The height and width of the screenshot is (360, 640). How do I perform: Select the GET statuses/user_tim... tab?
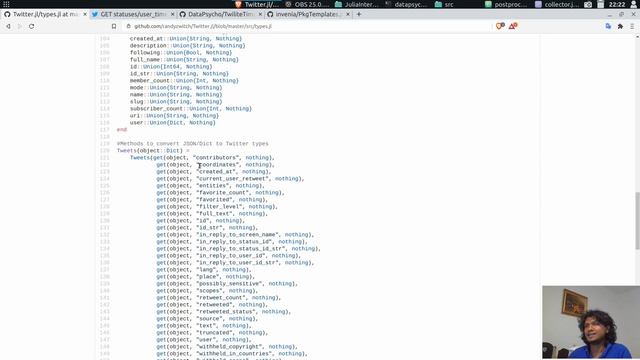pos(133,14)
